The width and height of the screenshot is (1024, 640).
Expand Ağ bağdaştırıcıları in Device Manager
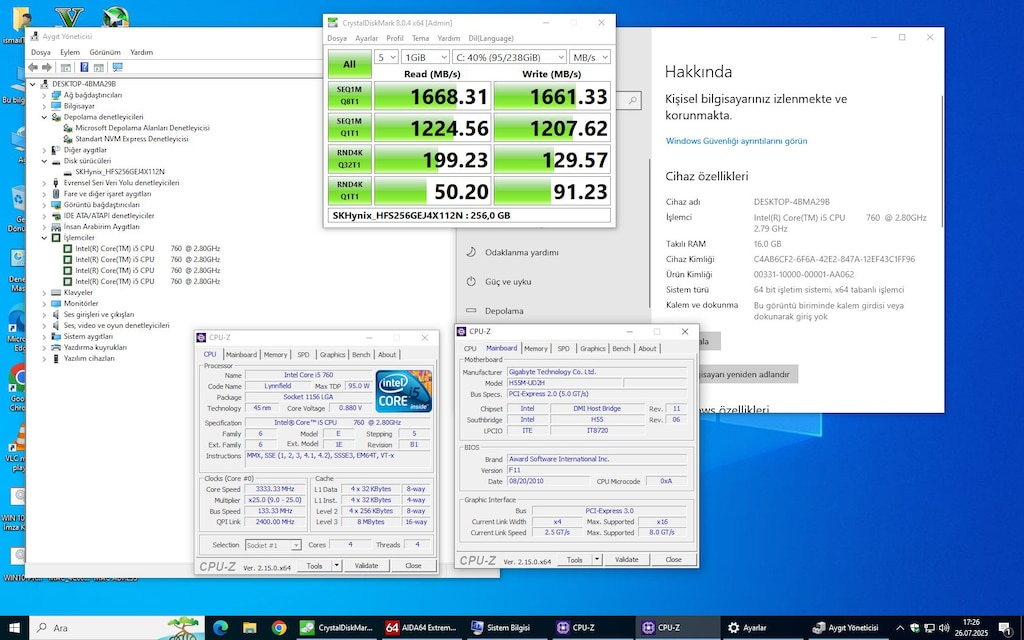click(x=44, y=95)
